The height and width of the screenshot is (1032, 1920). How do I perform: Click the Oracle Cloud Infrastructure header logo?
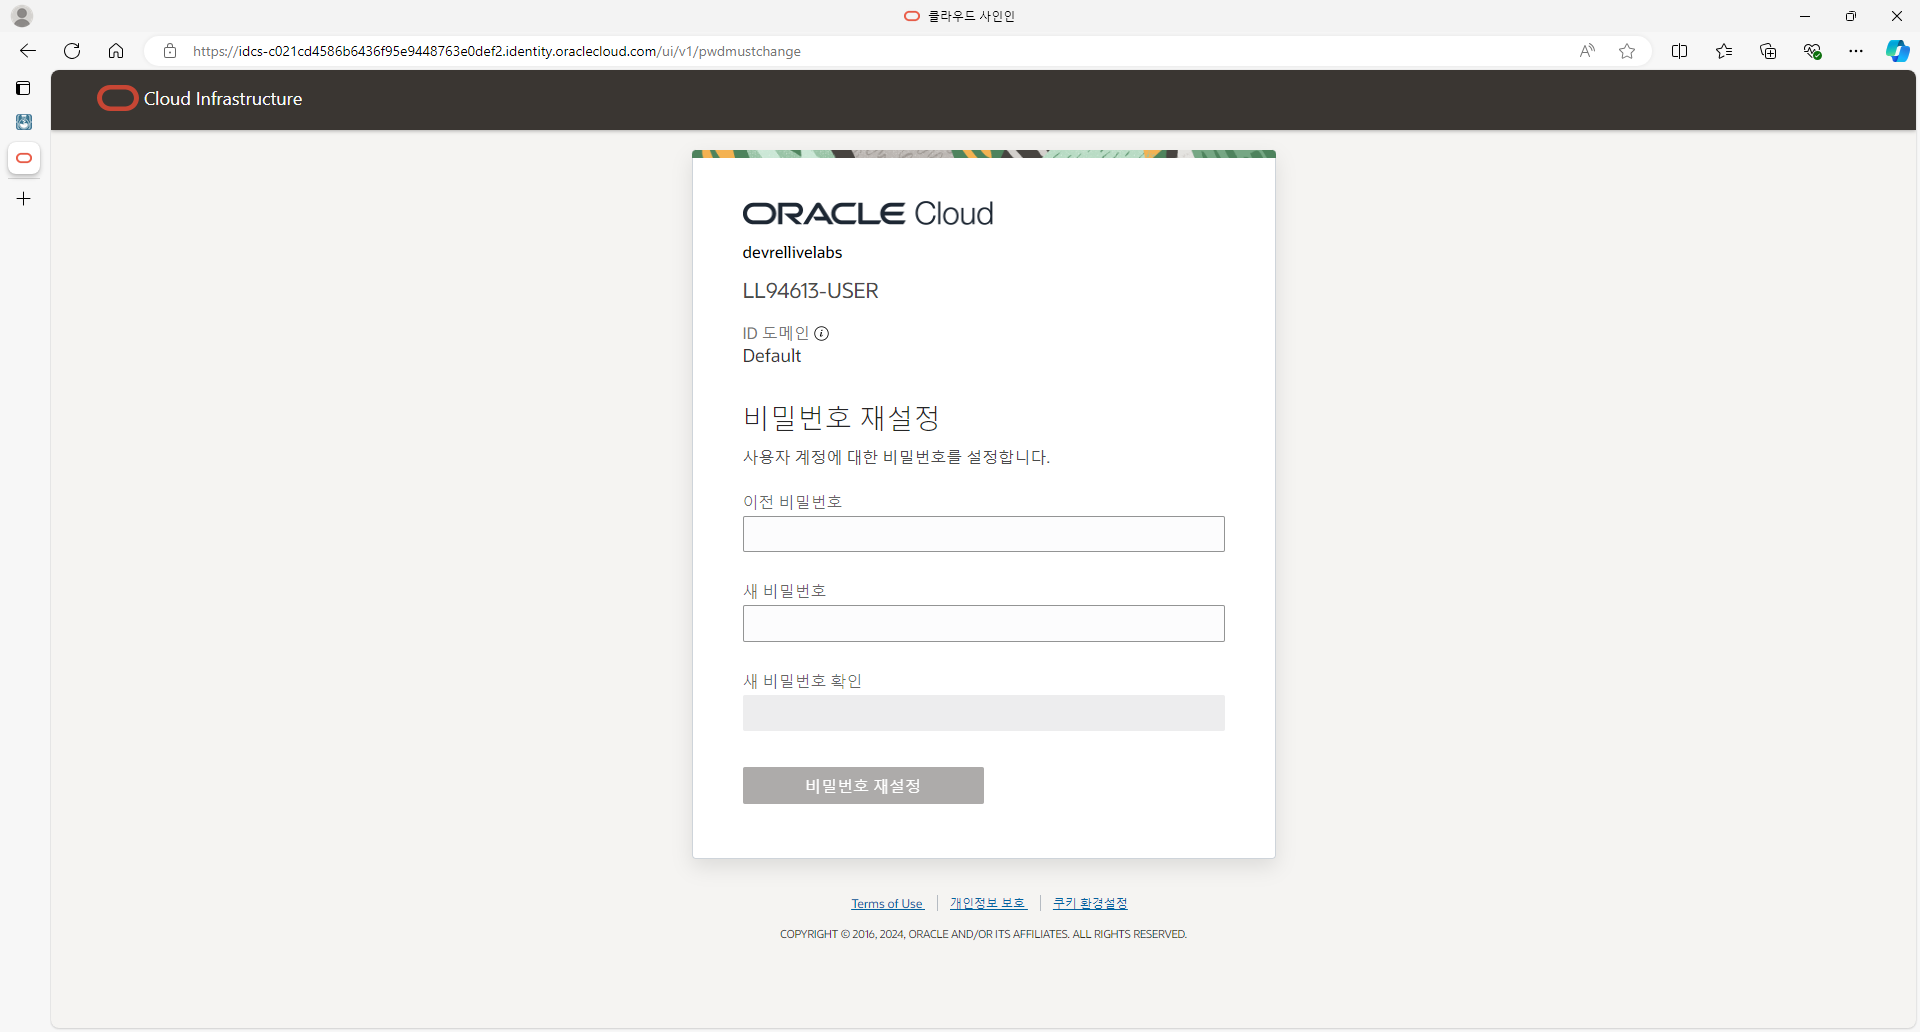point(200,98)
